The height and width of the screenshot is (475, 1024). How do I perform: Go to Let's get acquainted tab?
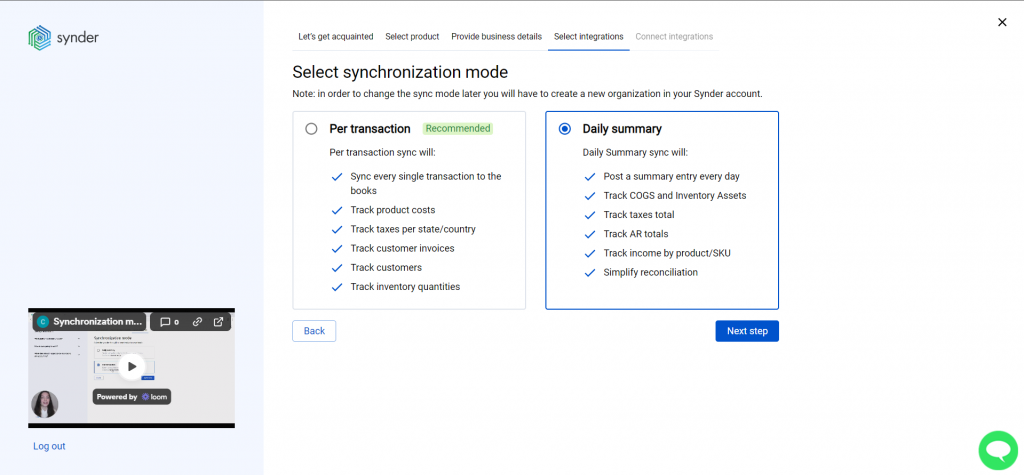336,37
